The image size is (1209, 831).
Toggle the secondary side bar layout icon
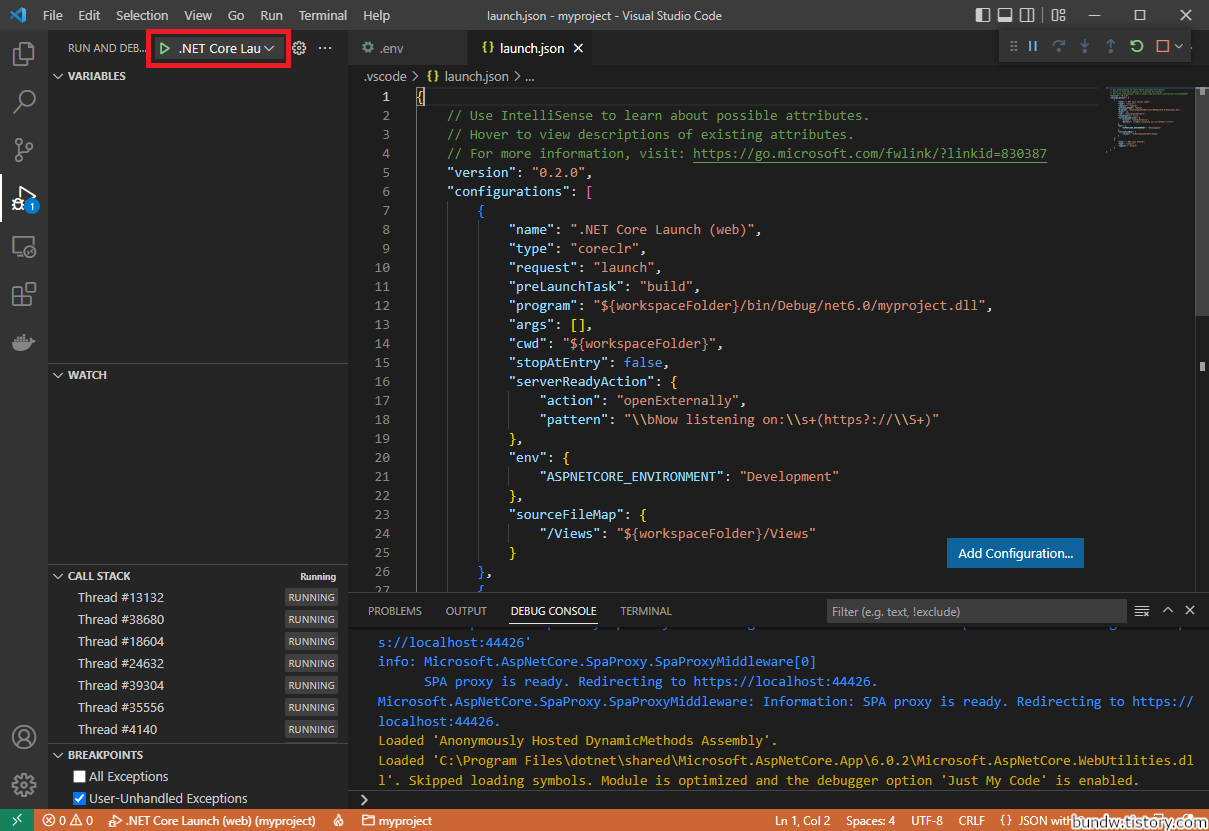1028,15
